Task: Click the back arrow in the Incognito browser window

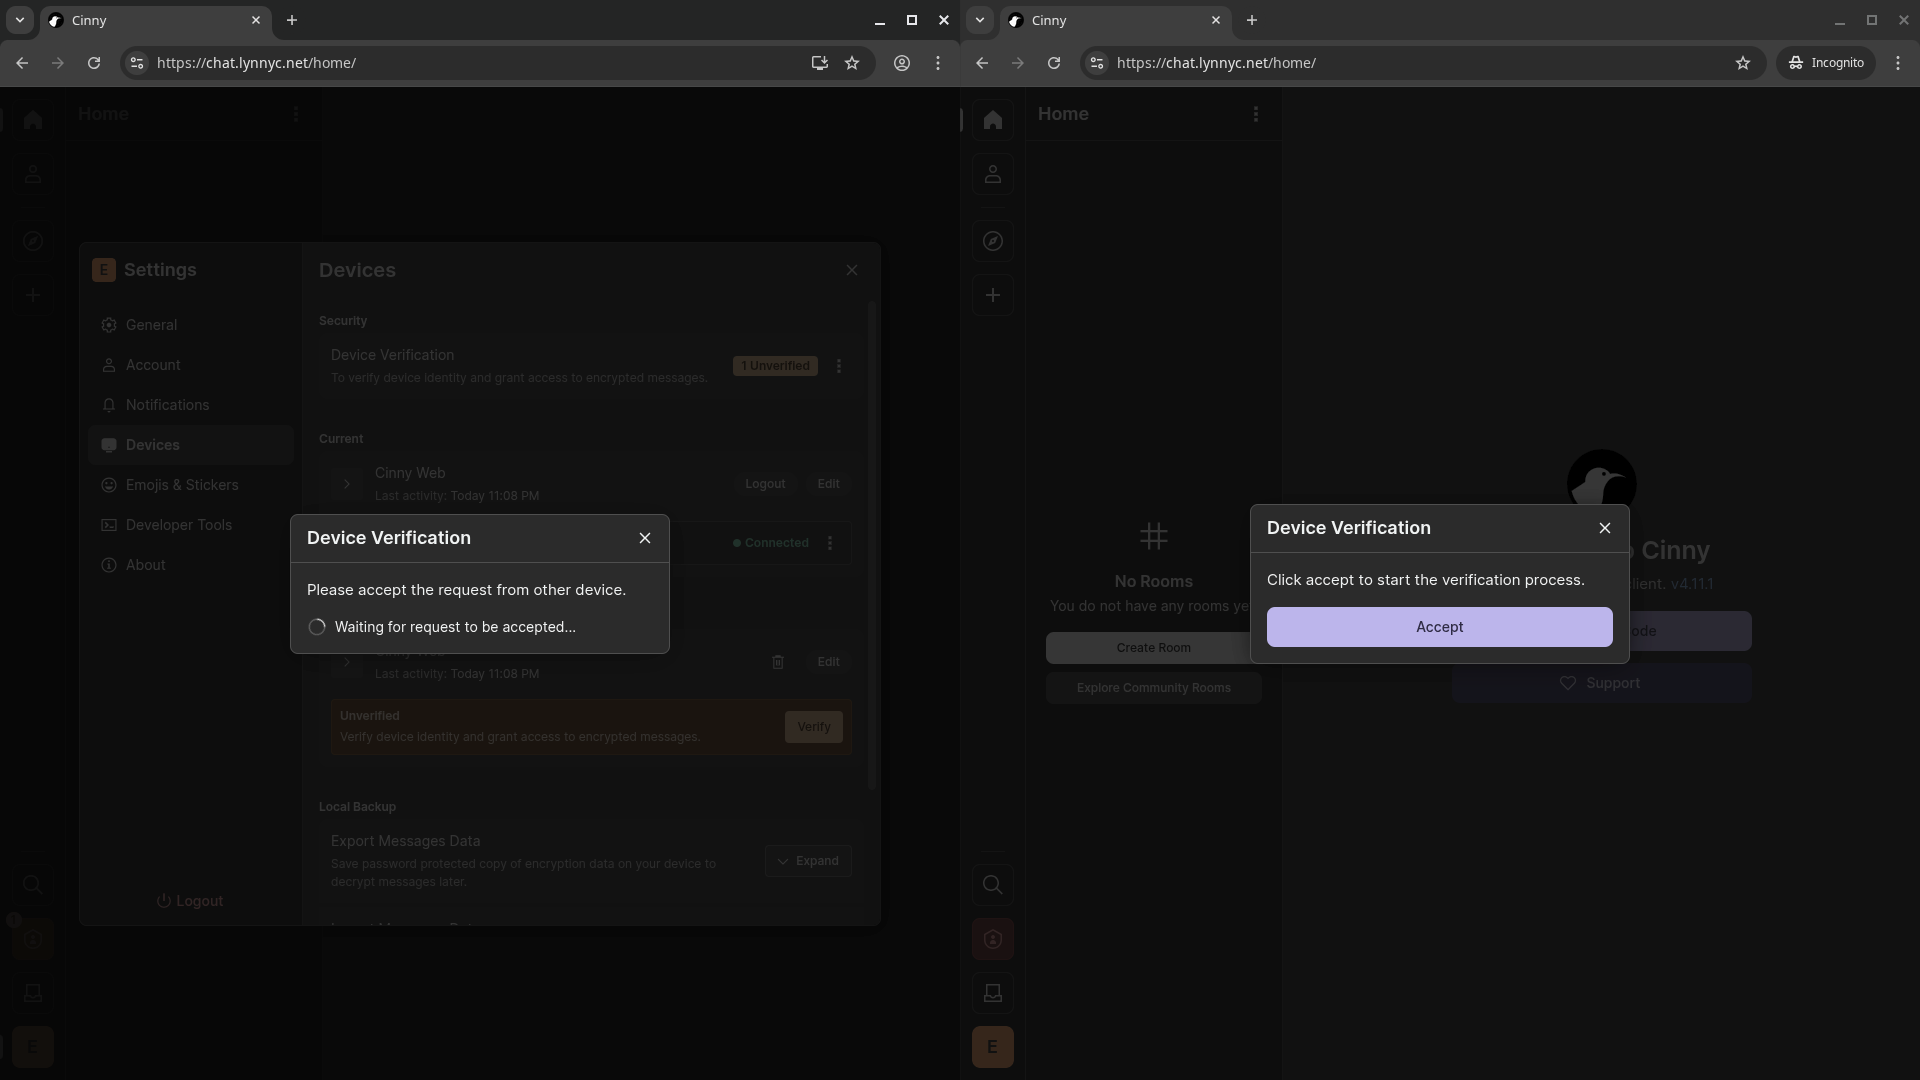Action: pos(982,63)
